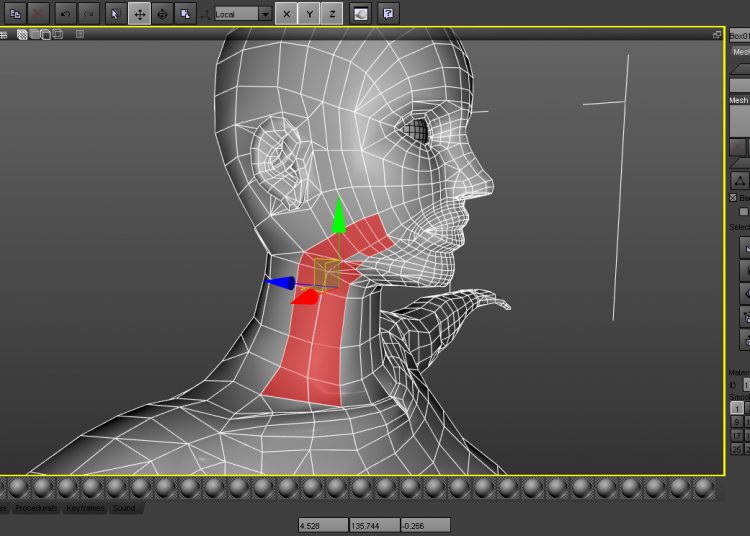The width and height of the screenshot is (750, 536).
Task: Open the Keyframes tab
Action: pyautogui.click(x=85, y=509)
